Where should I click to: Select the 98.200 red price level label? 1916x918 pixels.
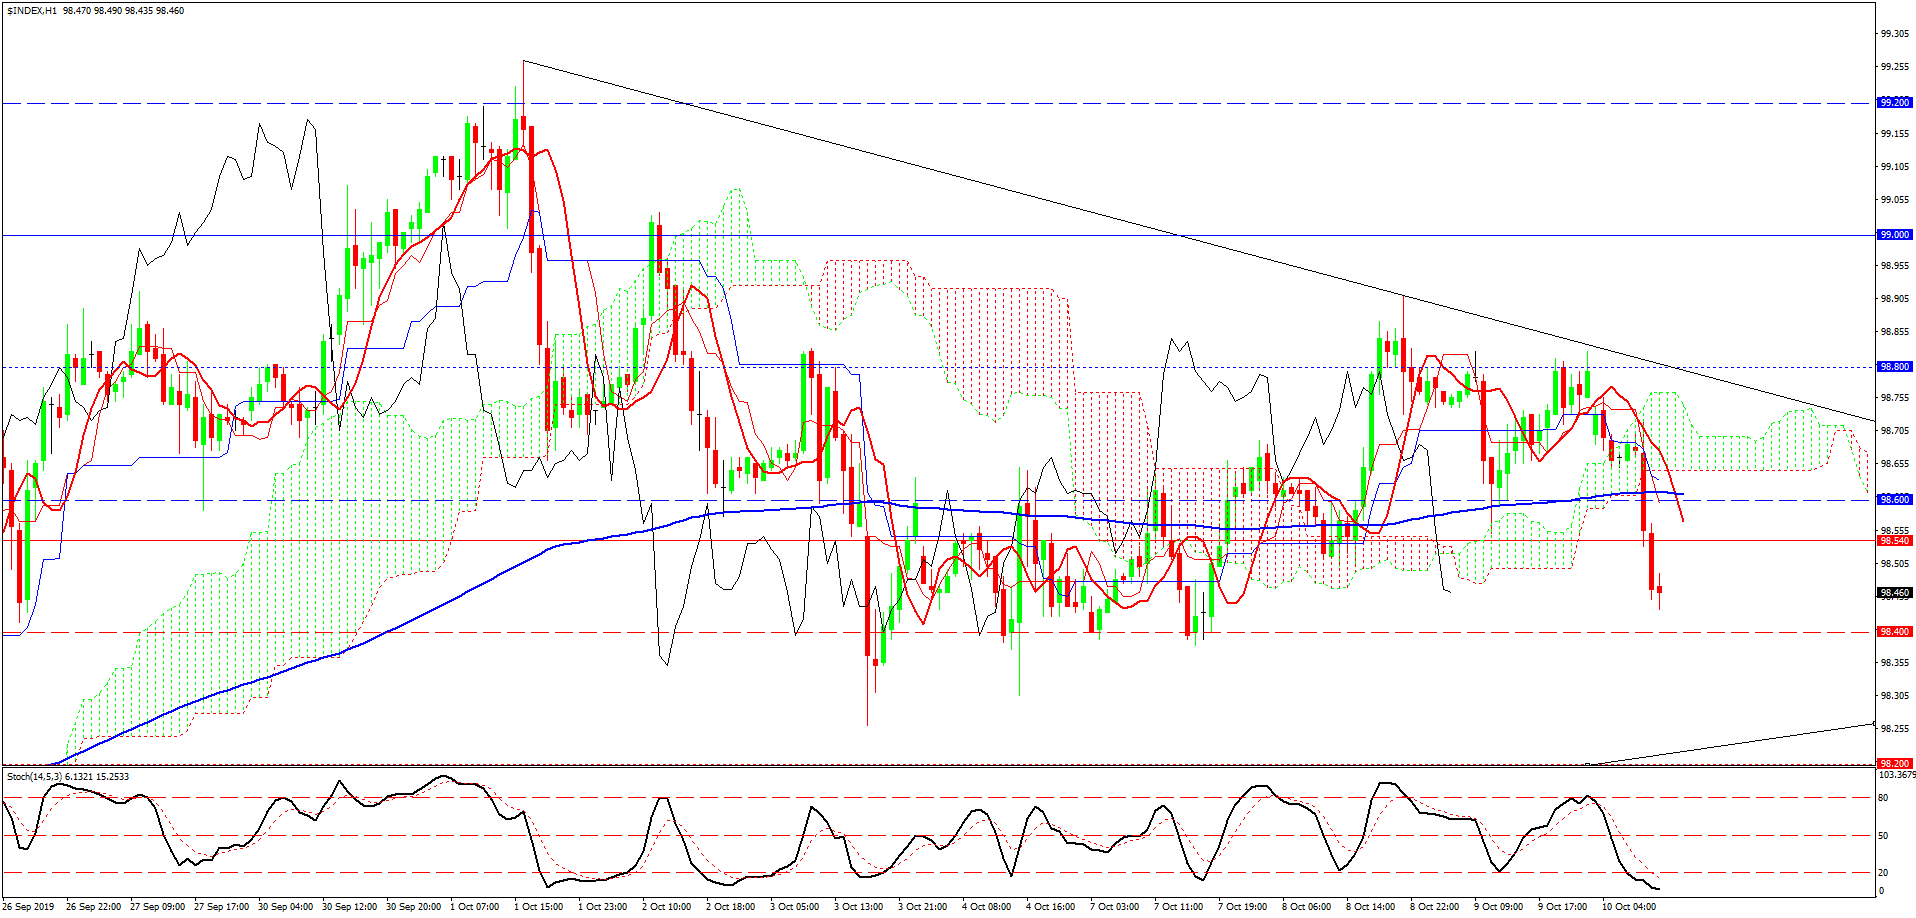pos(1895,763)
